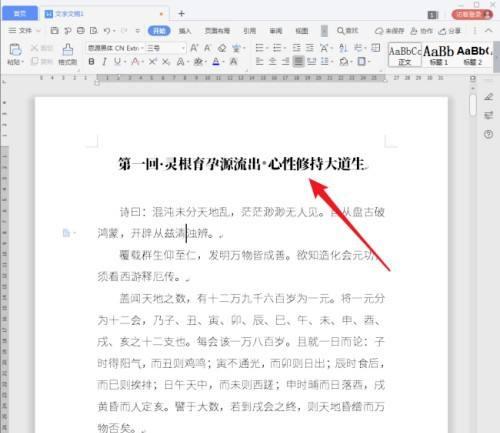Click the help question-mark icon in right sidebar
The image size is (500, 433).
[488, 134]
